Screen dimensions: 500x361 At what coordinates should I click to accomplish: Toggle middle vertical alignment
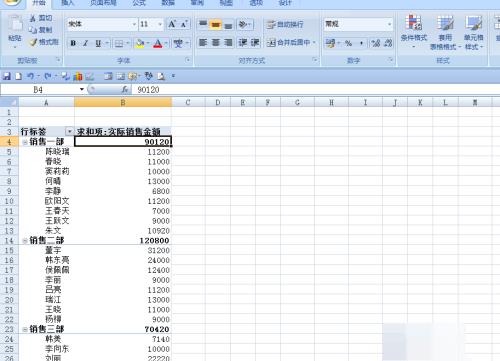[x=216, y=24]
